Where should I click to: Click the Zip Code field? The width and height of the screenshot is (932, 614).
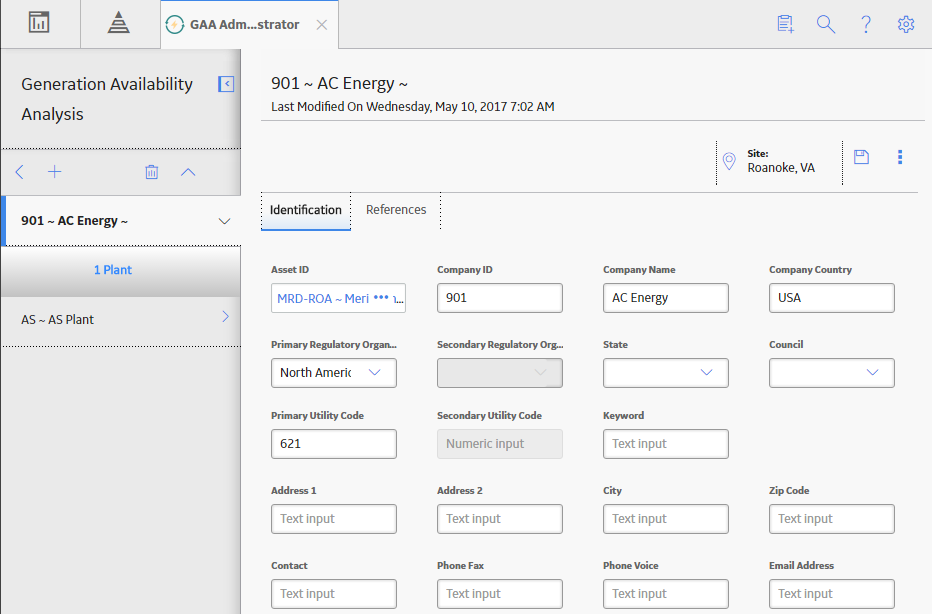pyautogui.click(x=832, y=519)
